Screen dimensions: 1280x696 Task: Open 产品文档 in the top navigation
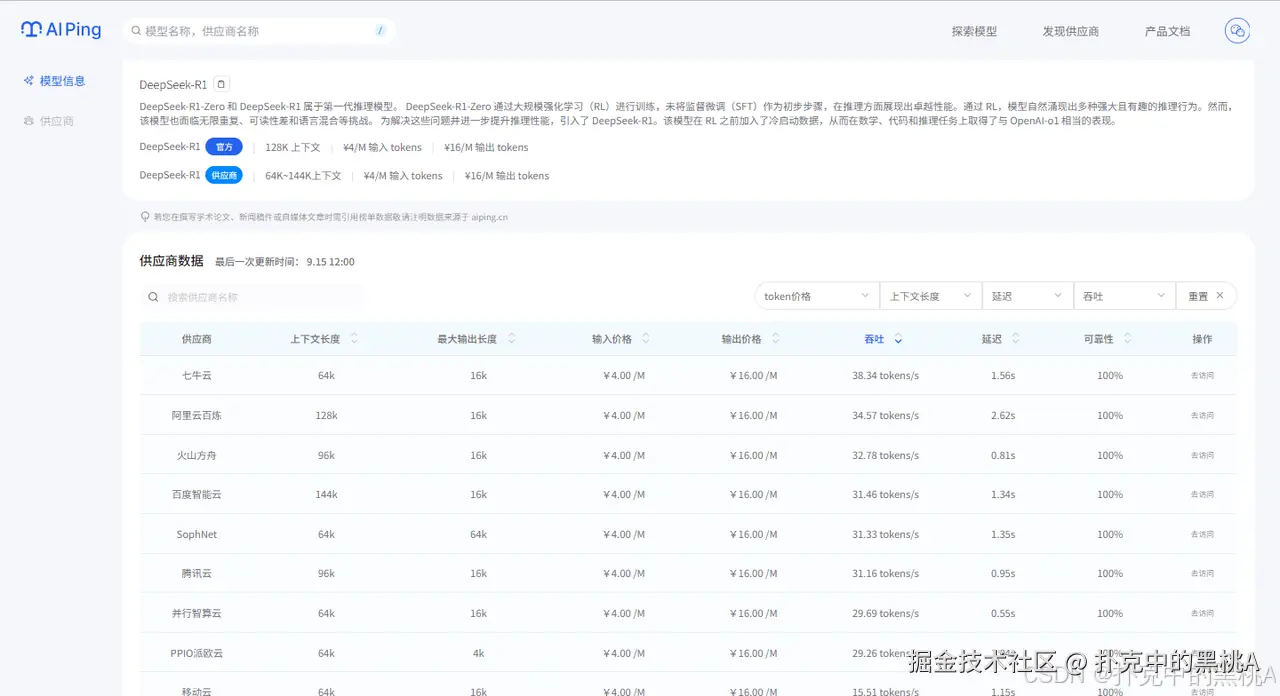point(1167,31)
